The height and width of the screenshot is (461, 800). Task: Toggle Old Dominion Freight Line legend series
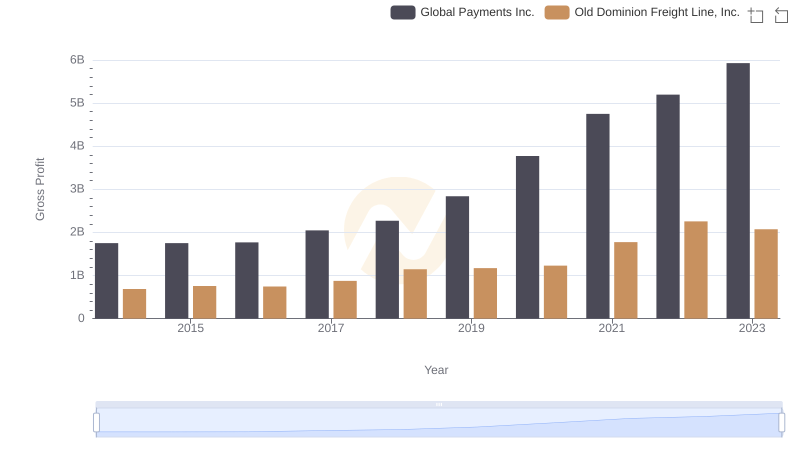click(642, 12)
